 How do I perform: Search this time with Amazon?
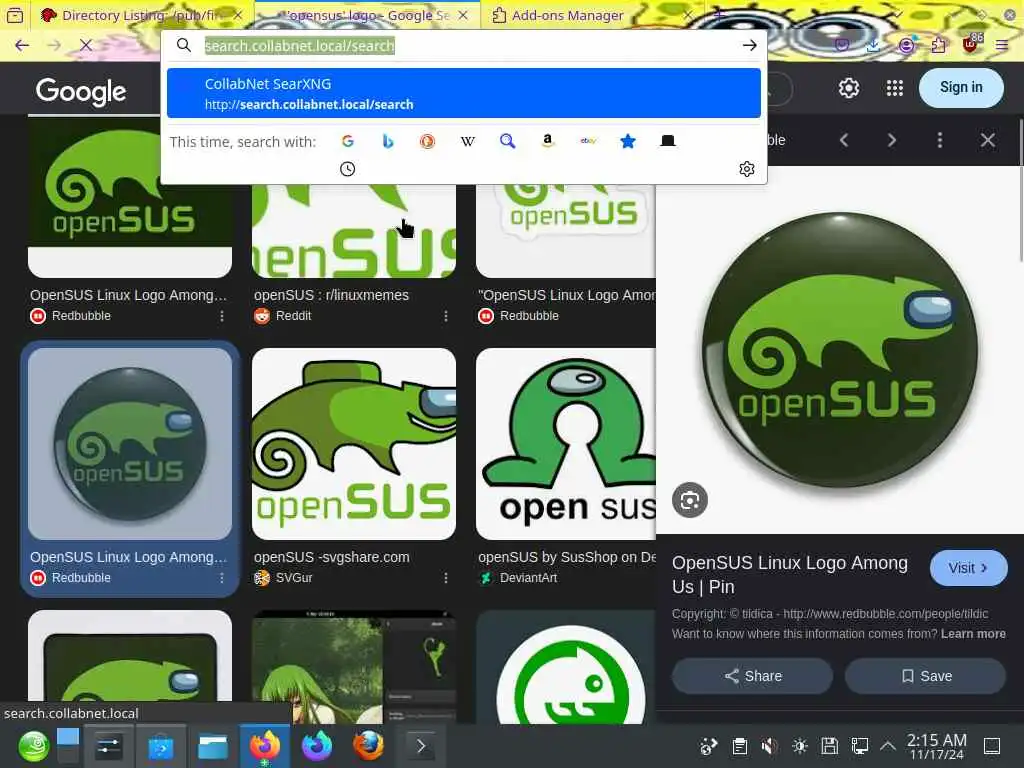pyautogui.click(x=547, y=141)
